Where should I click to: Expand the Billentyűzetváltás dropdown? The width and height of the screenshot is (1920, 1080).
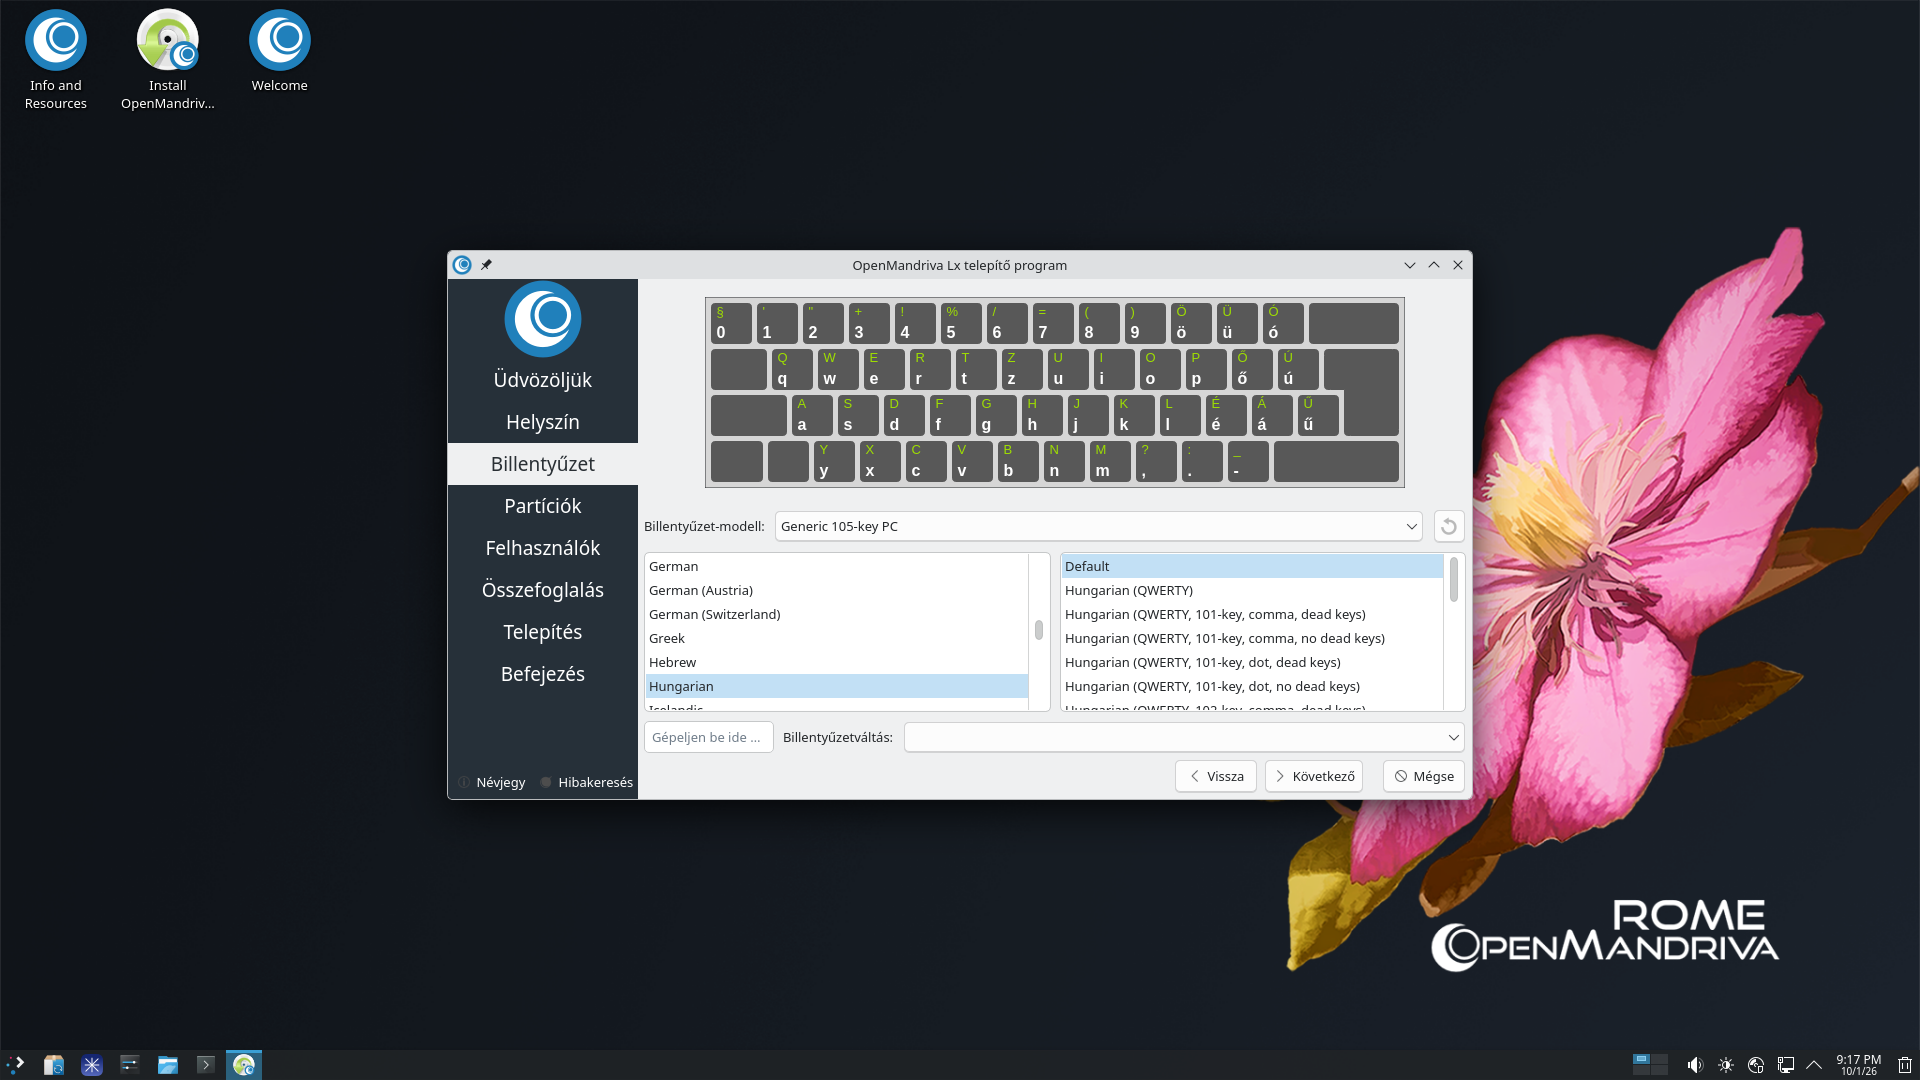[x=1184, y=737]
